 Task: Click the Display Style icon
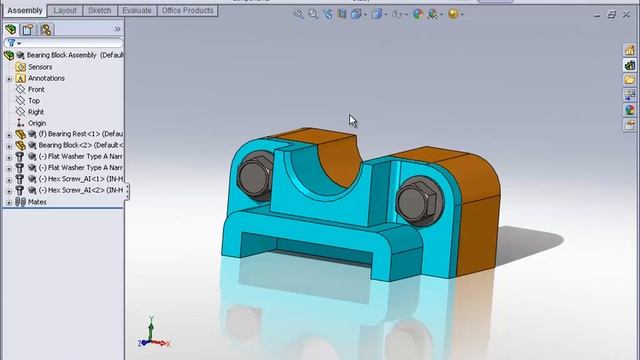(x=377, y=14)
